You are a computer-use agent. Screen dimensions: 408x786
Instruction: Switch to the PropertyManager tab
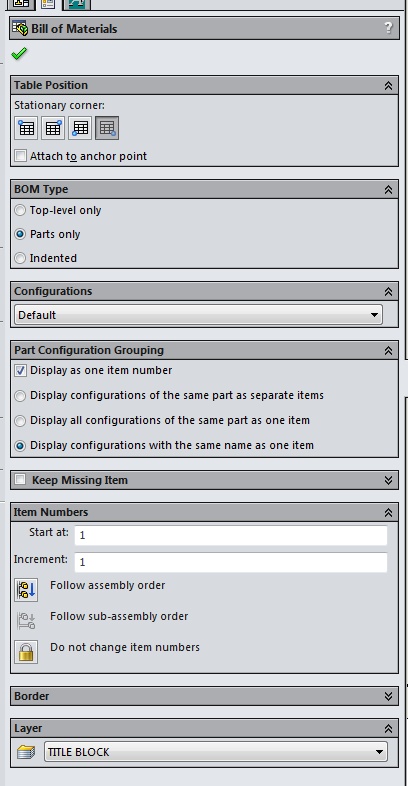point(47,4)
